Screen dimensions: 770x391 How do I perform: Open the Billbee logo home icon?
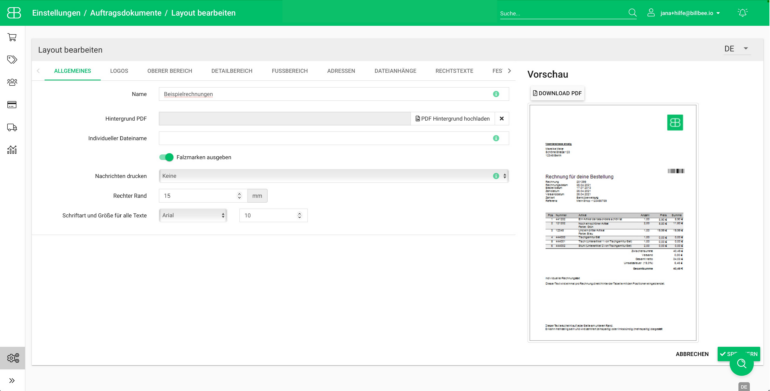click(x=14, y=13)
